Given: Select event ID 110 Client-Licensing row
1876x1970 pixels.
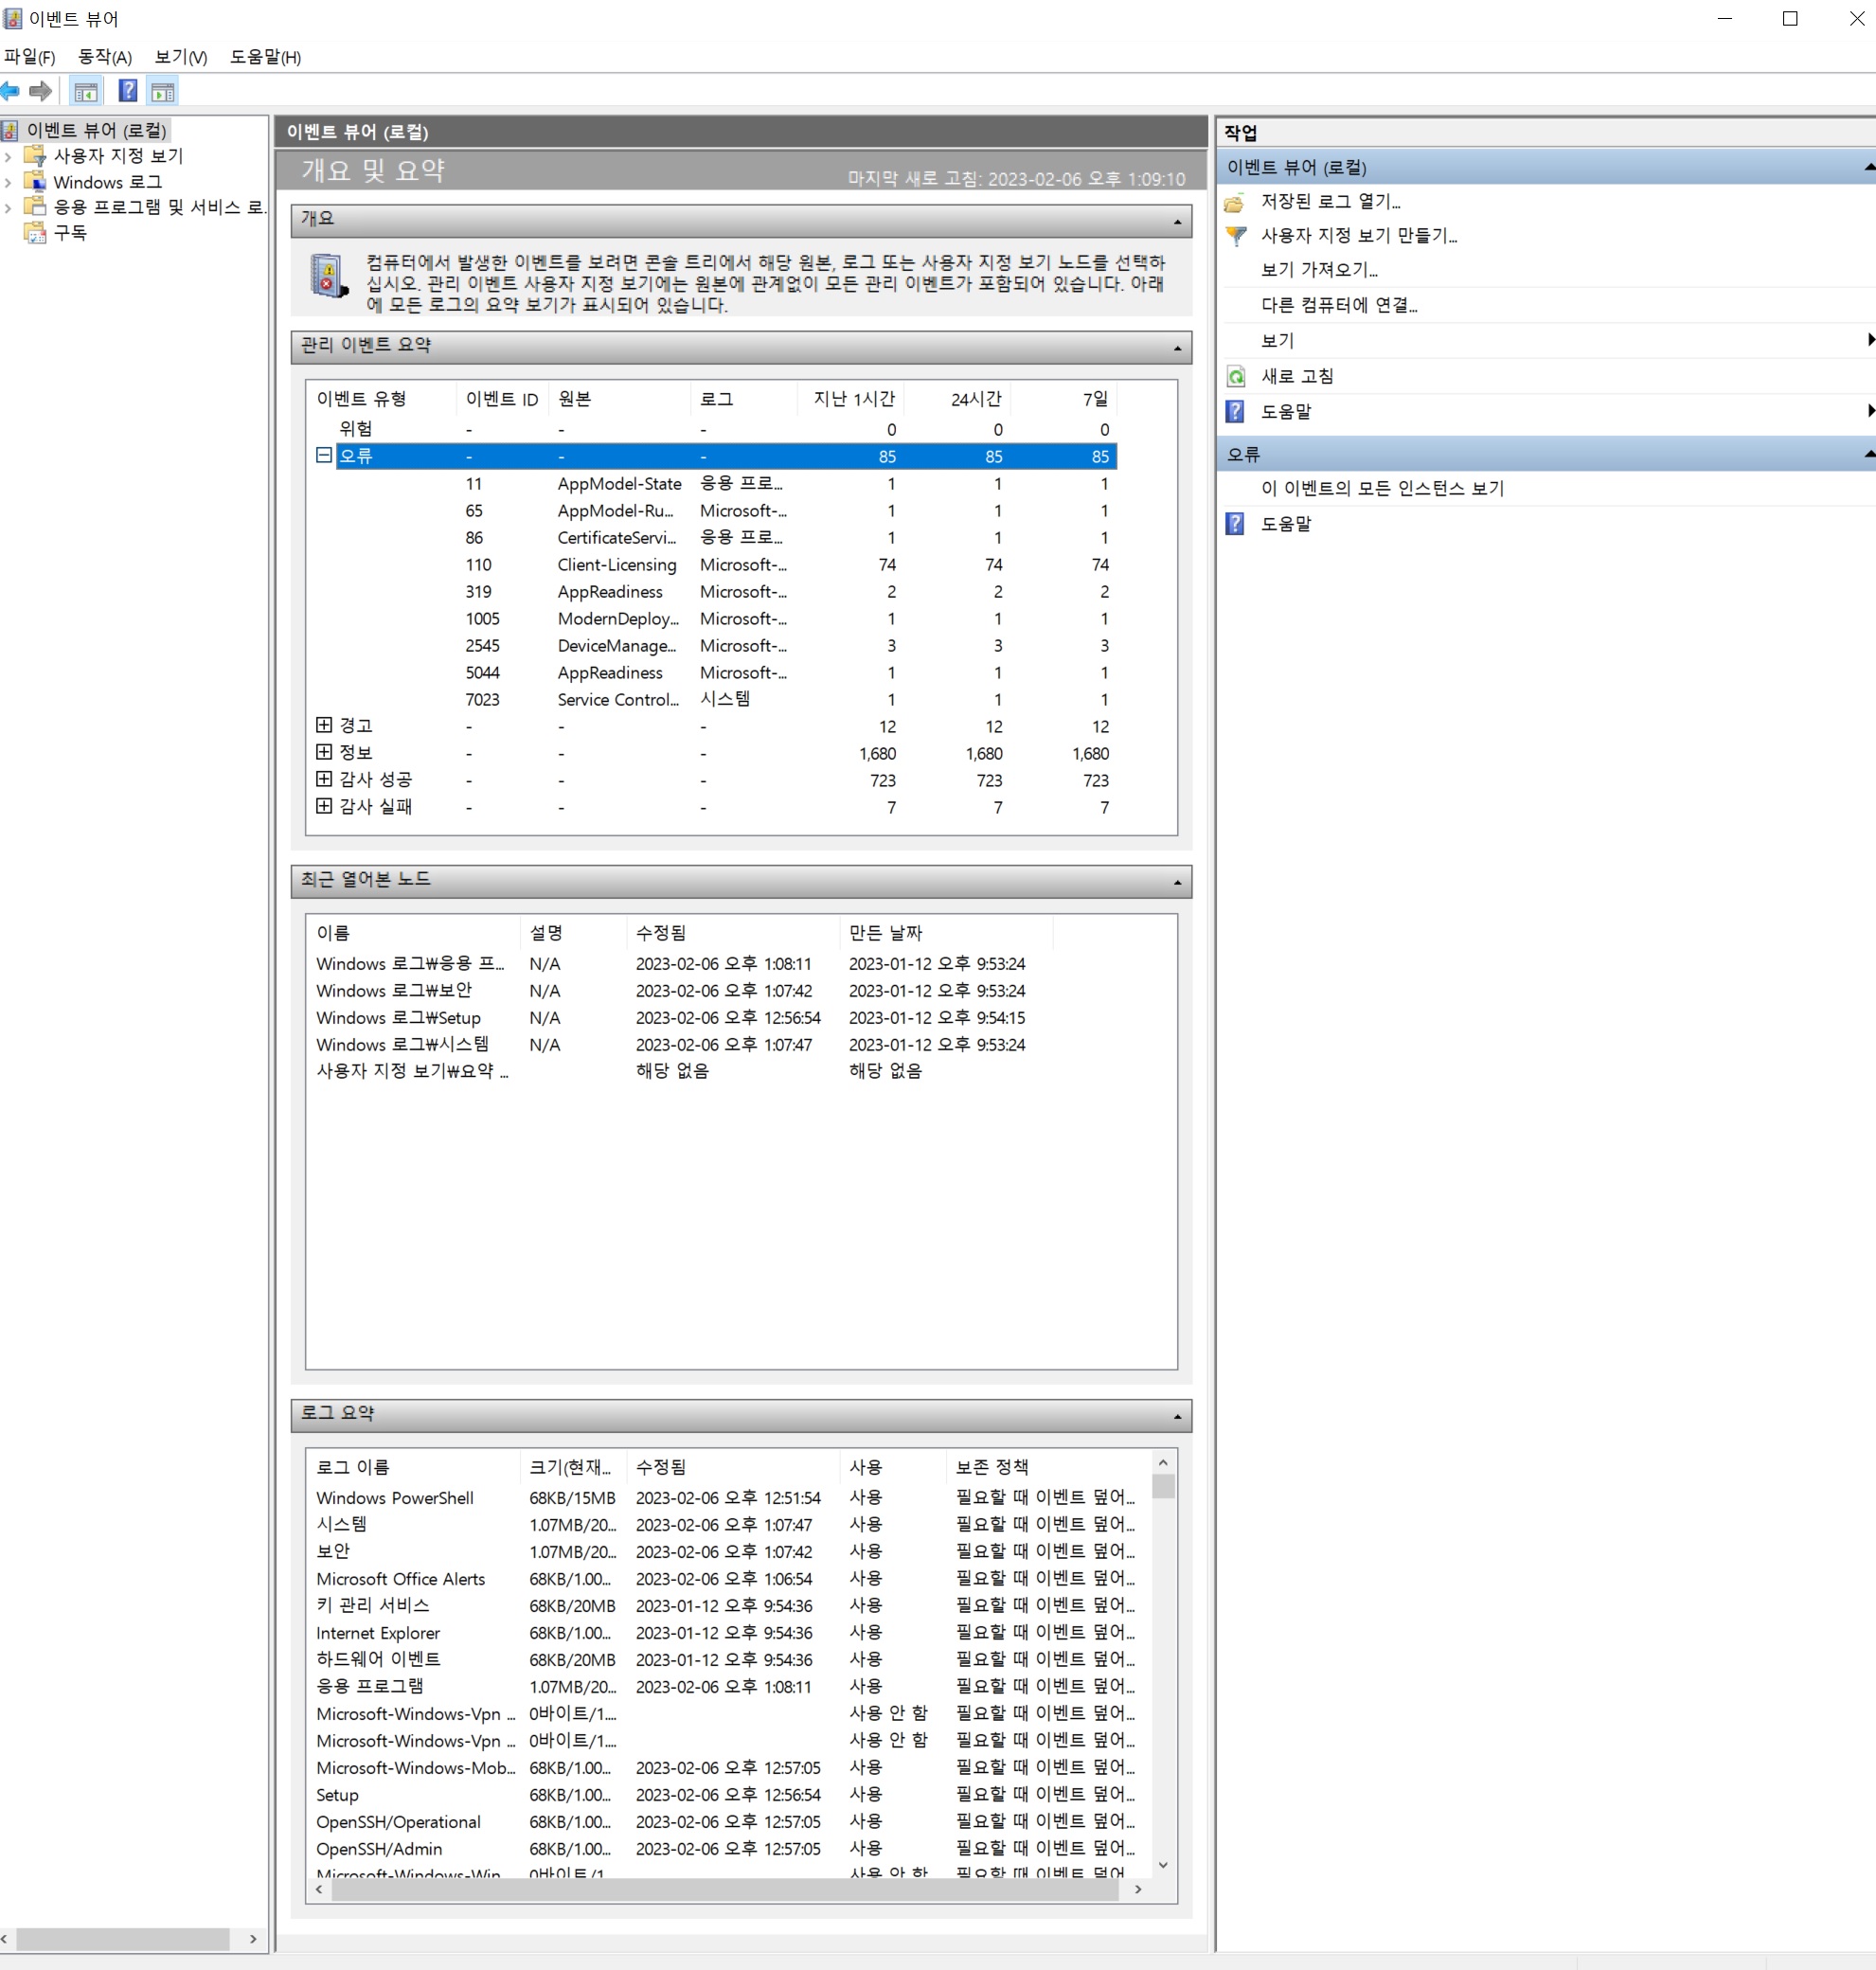Looking at the screenshot, I should pyautogui.click(x=715, y=565).
